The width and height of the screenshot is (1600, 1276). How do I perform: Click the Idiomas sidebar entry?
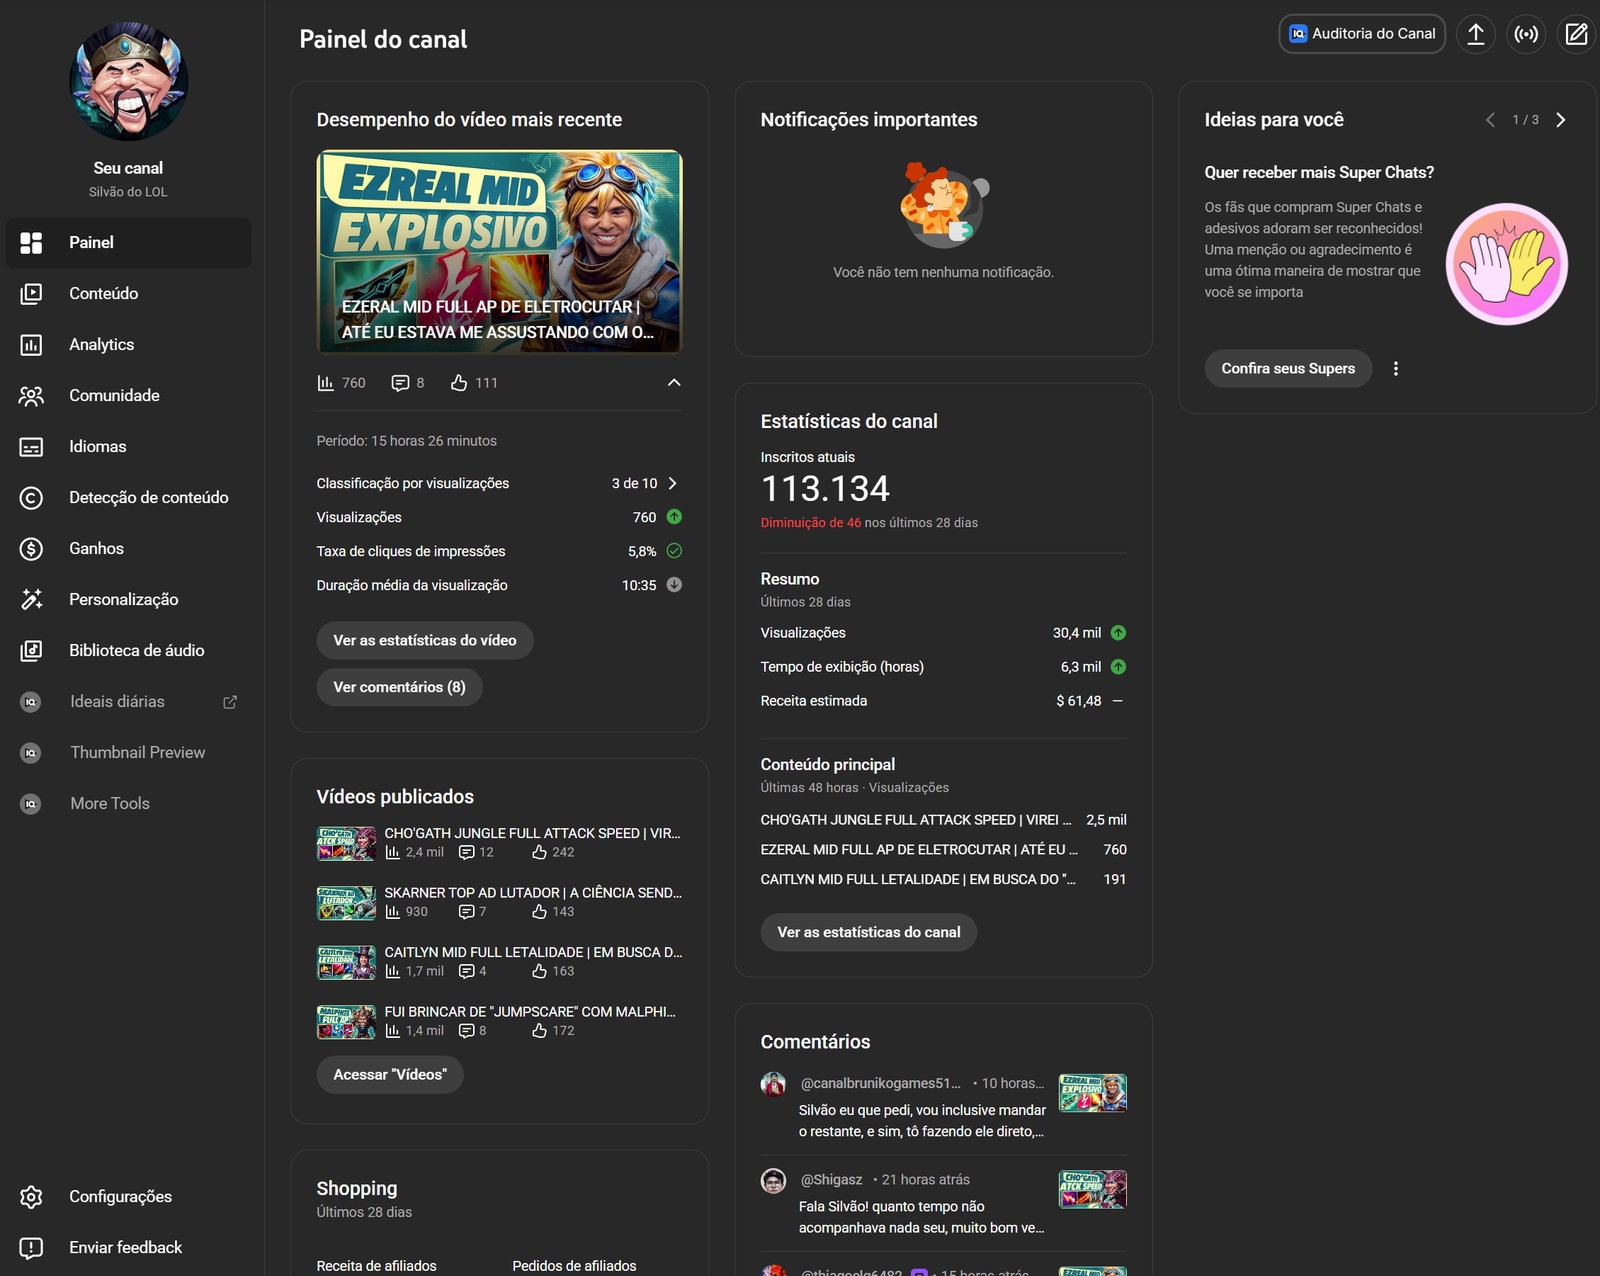pos(128,447)
